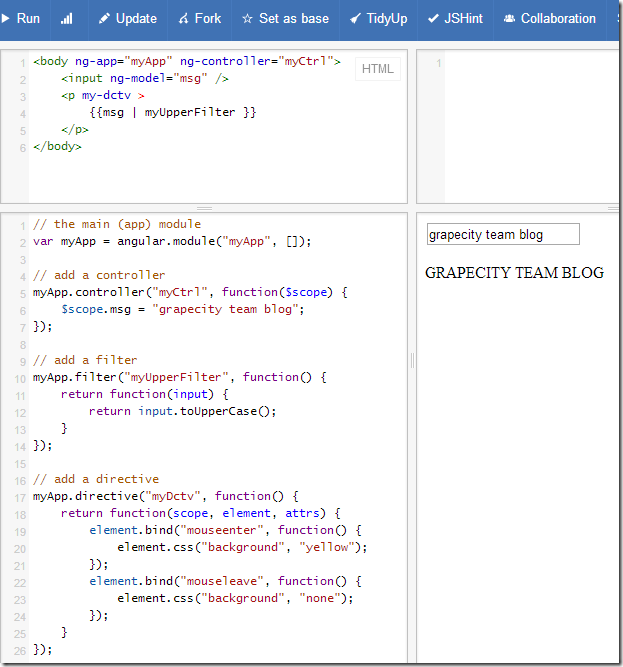Click the HTML label in the markup panel
This screenshot has width=623, height=667.
pyautogui.click(x=377, y=69)
